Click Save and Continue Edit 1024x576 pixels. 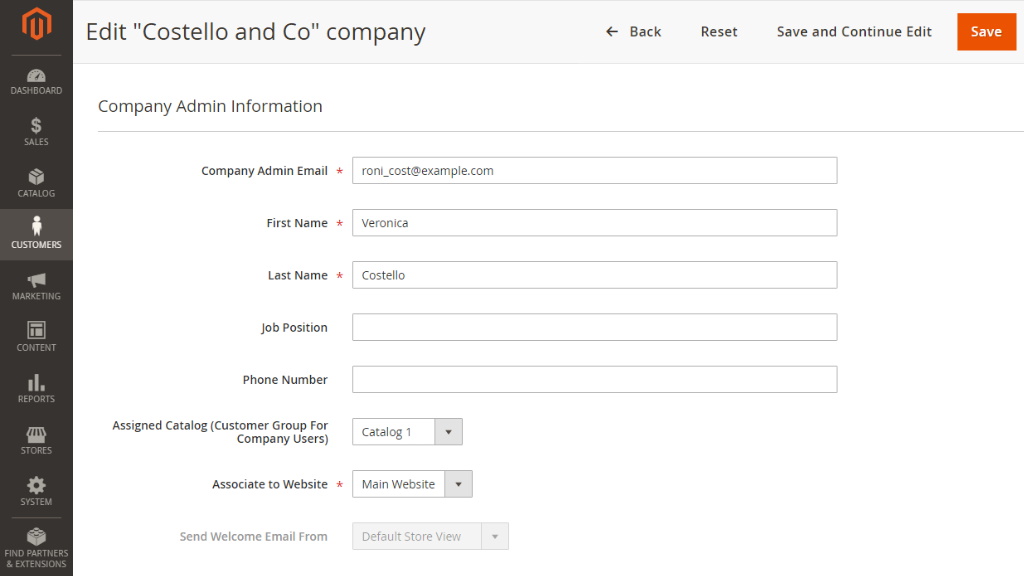(854, 32)
